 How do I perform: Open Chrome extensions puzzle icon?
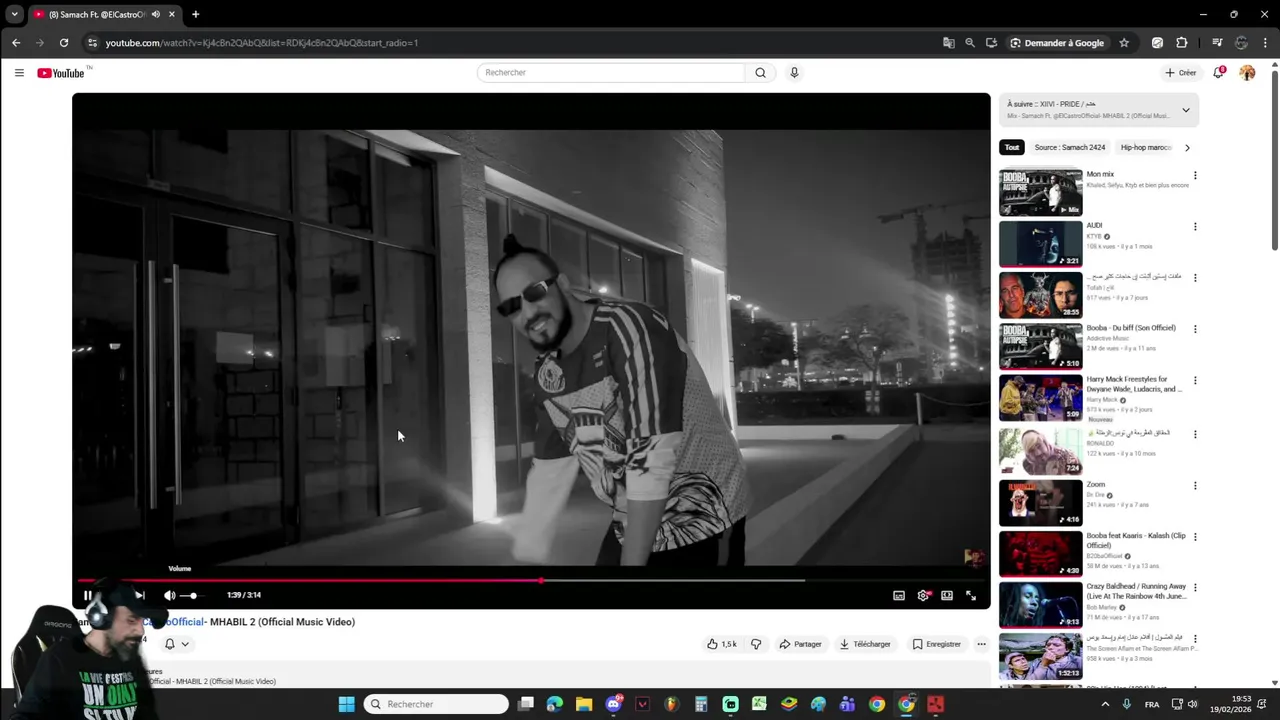click(1182, 43)
